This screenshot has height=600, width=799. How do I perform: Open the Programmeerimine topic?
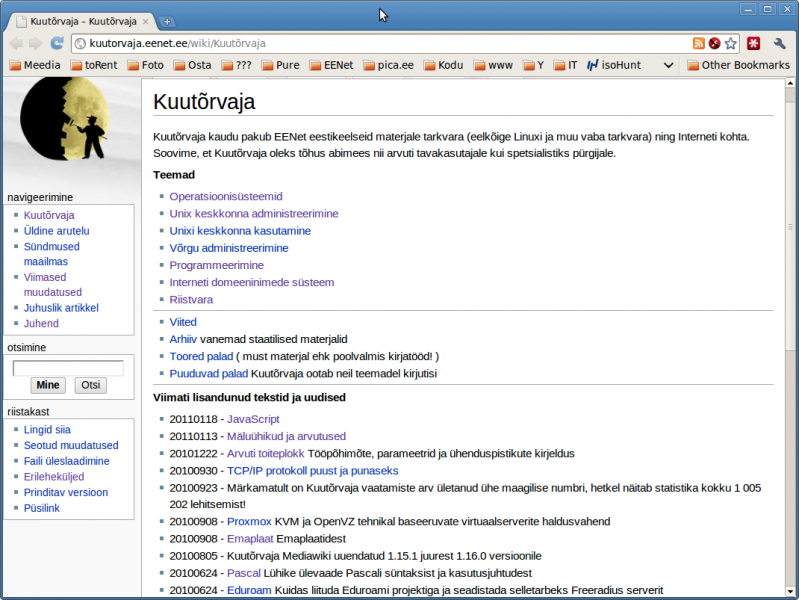point(217,265)
